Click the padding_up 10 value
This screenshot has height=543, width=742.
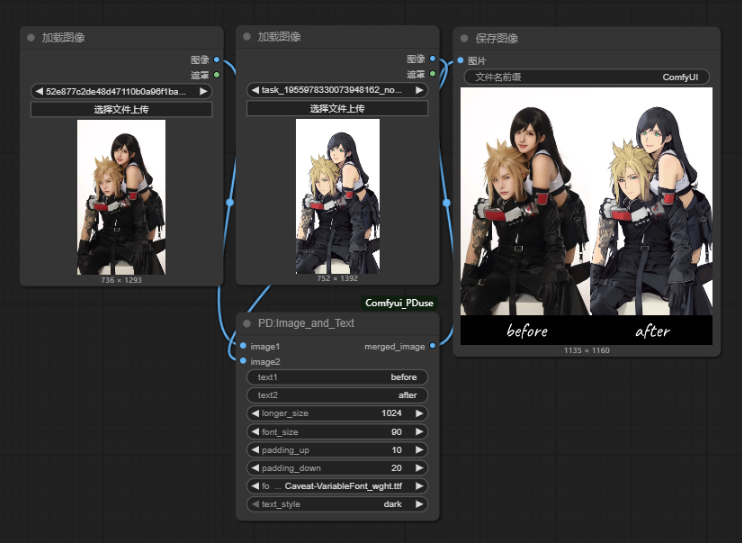[397, 450]
